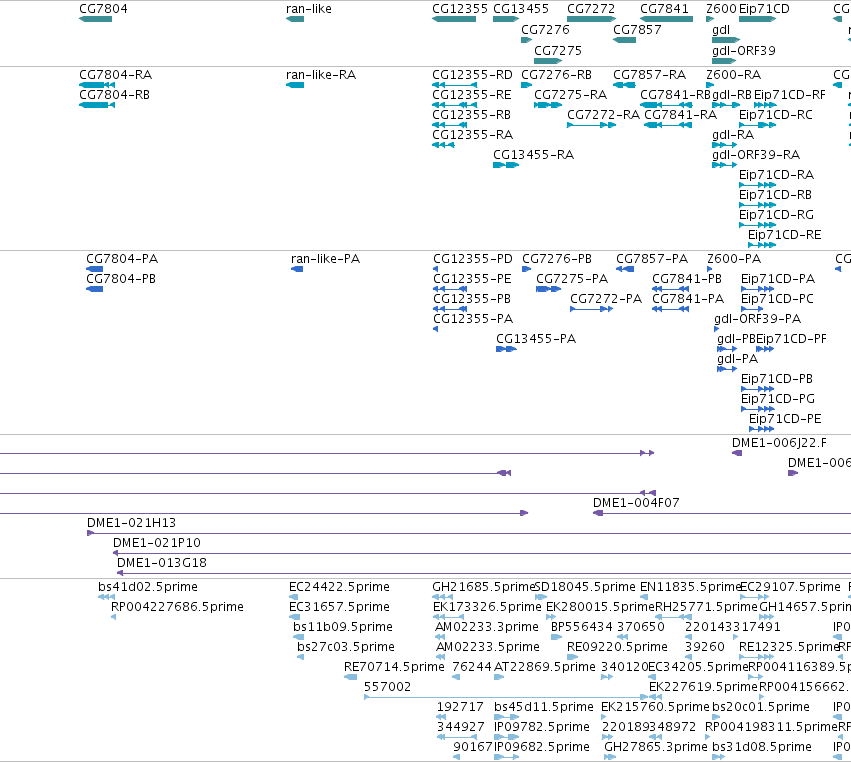Viewport: 851px width, 762px height.
Task: Select EST bs45d11.5prime
Action: (x=543, y=707)
